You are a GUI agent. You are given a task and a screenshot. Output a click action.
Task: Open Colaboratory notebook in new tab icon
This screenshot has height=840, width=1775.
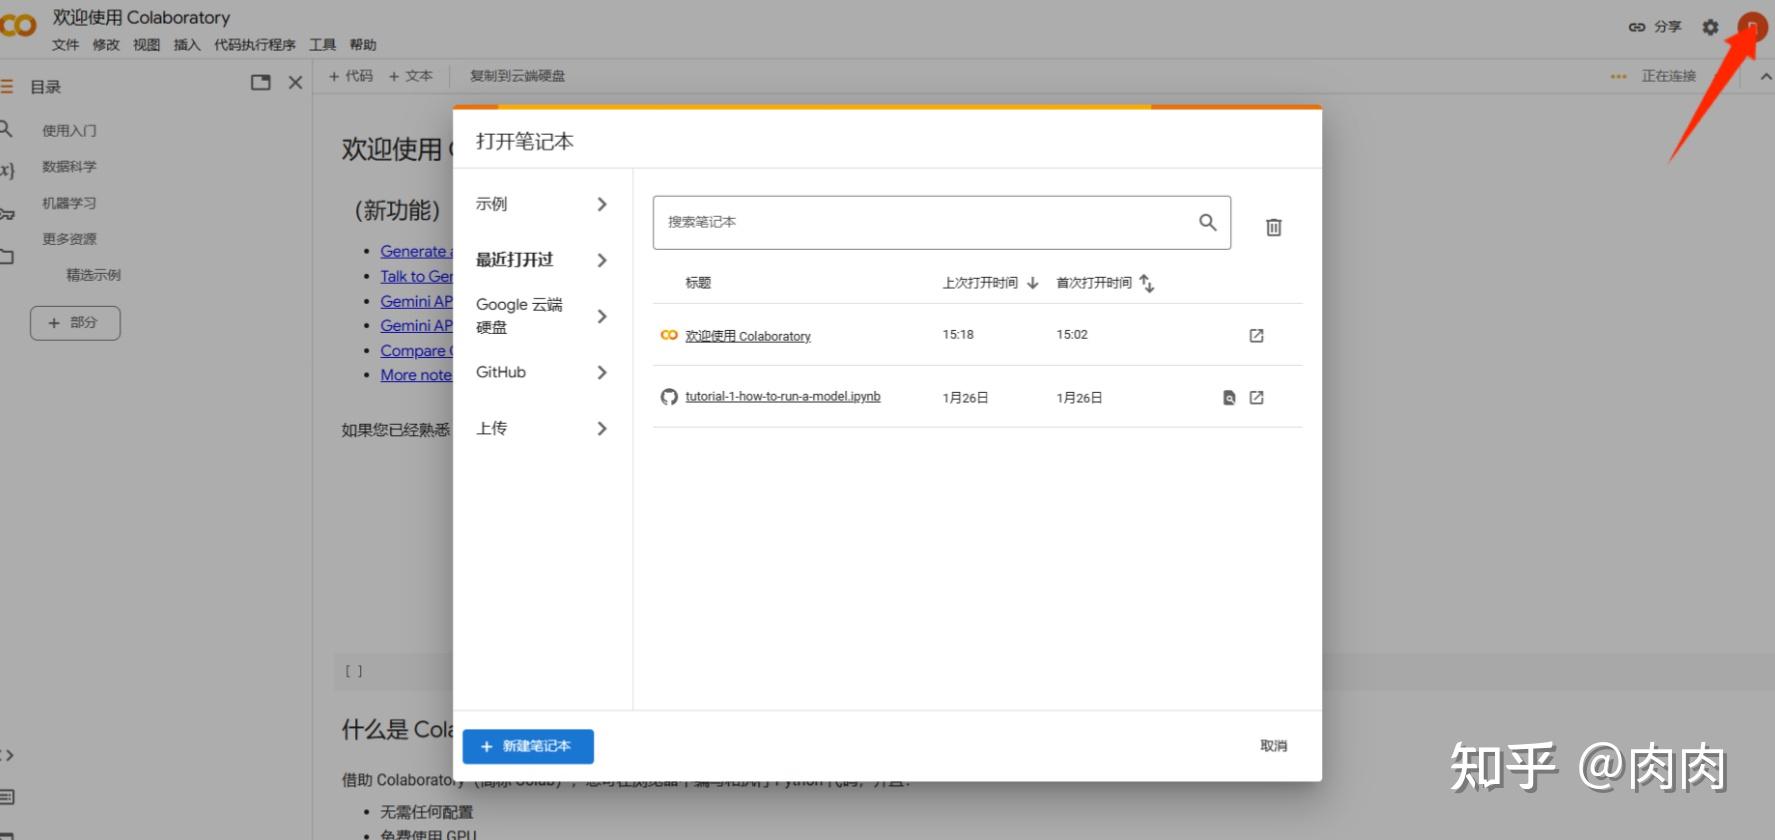tap(1256, 336)
